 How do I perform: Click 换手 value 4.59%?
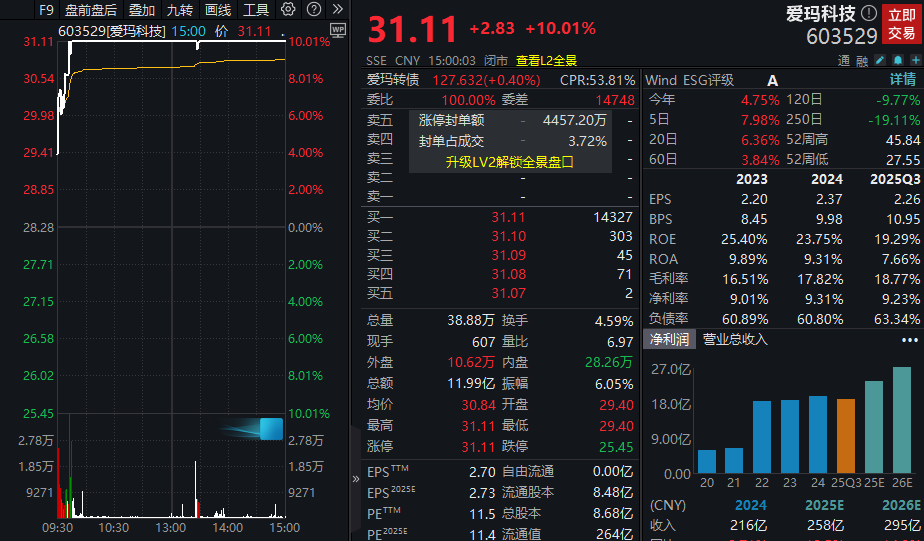[614, 321]
